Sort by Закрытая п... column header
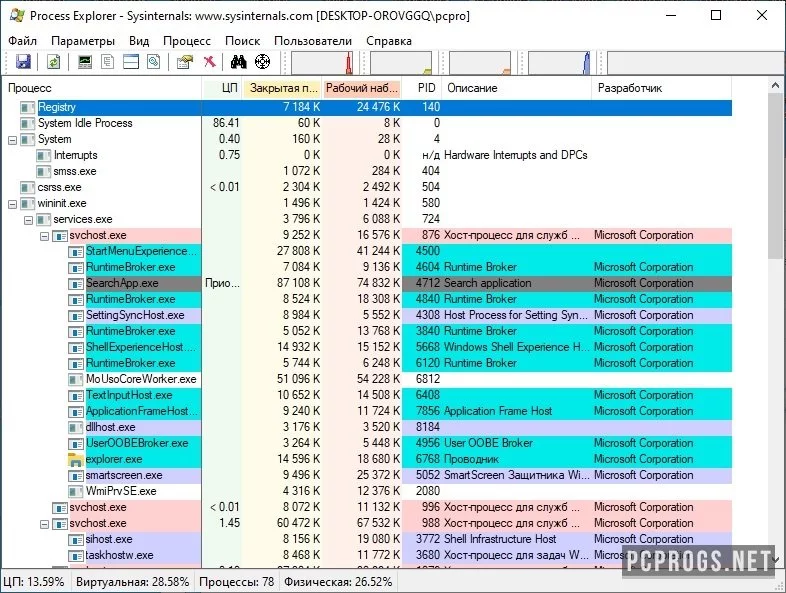 pyautogui.click(x=283, y=88)
